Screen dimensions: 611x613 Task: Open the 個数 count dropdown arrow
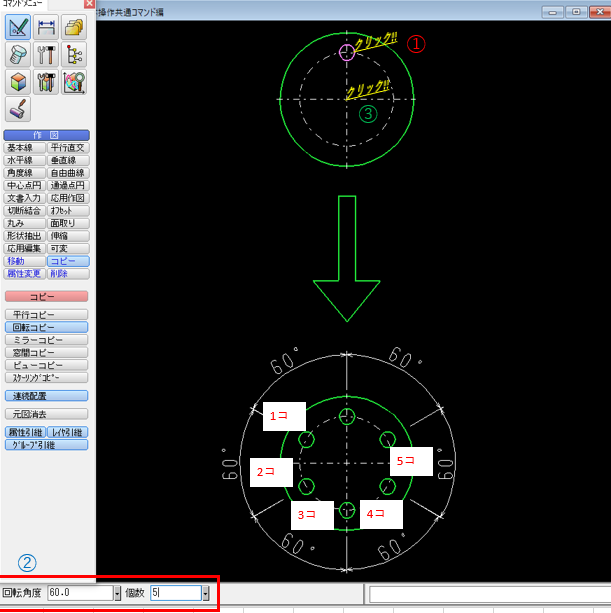pos(205,594)
